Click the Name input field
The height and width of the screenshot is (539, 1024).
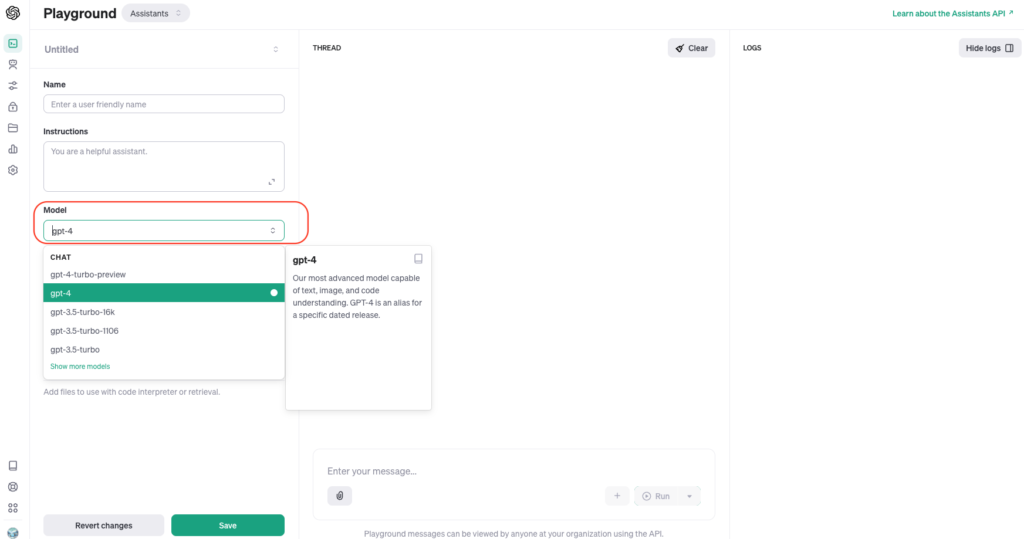(164, 104)
